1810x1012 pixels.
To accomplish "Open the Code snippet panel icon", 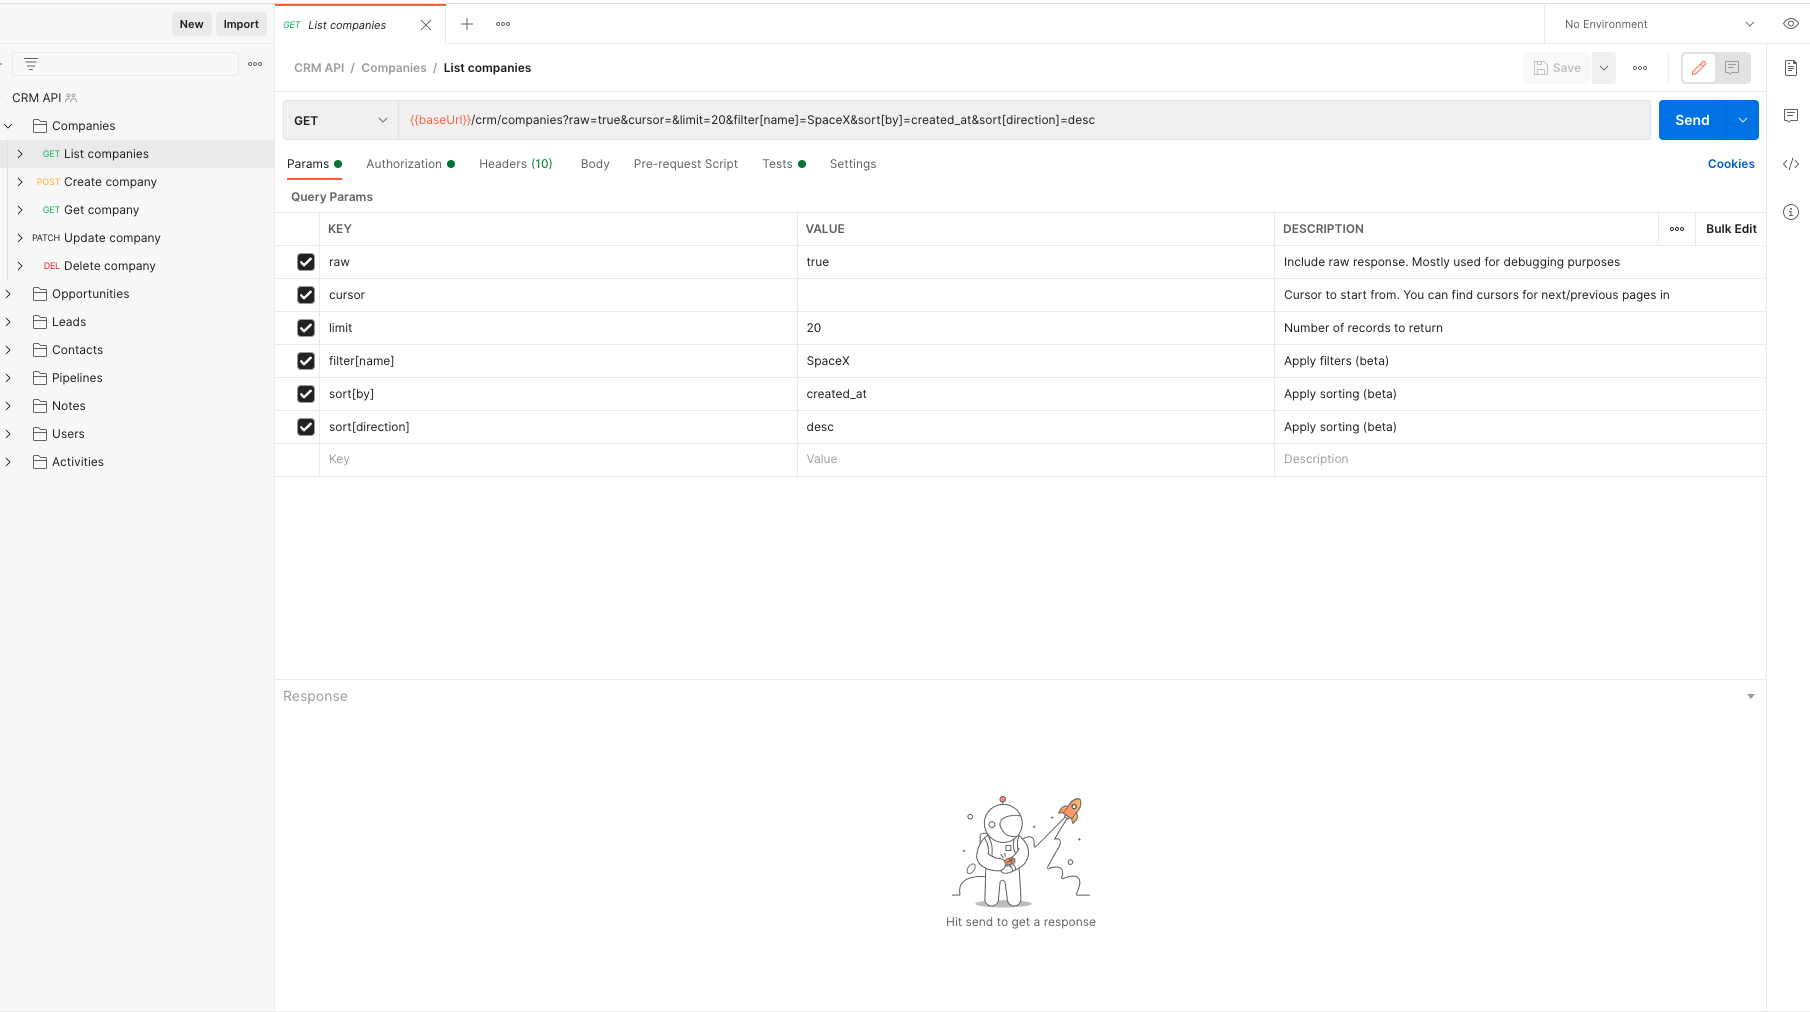I will click(x=1791, y=163).
